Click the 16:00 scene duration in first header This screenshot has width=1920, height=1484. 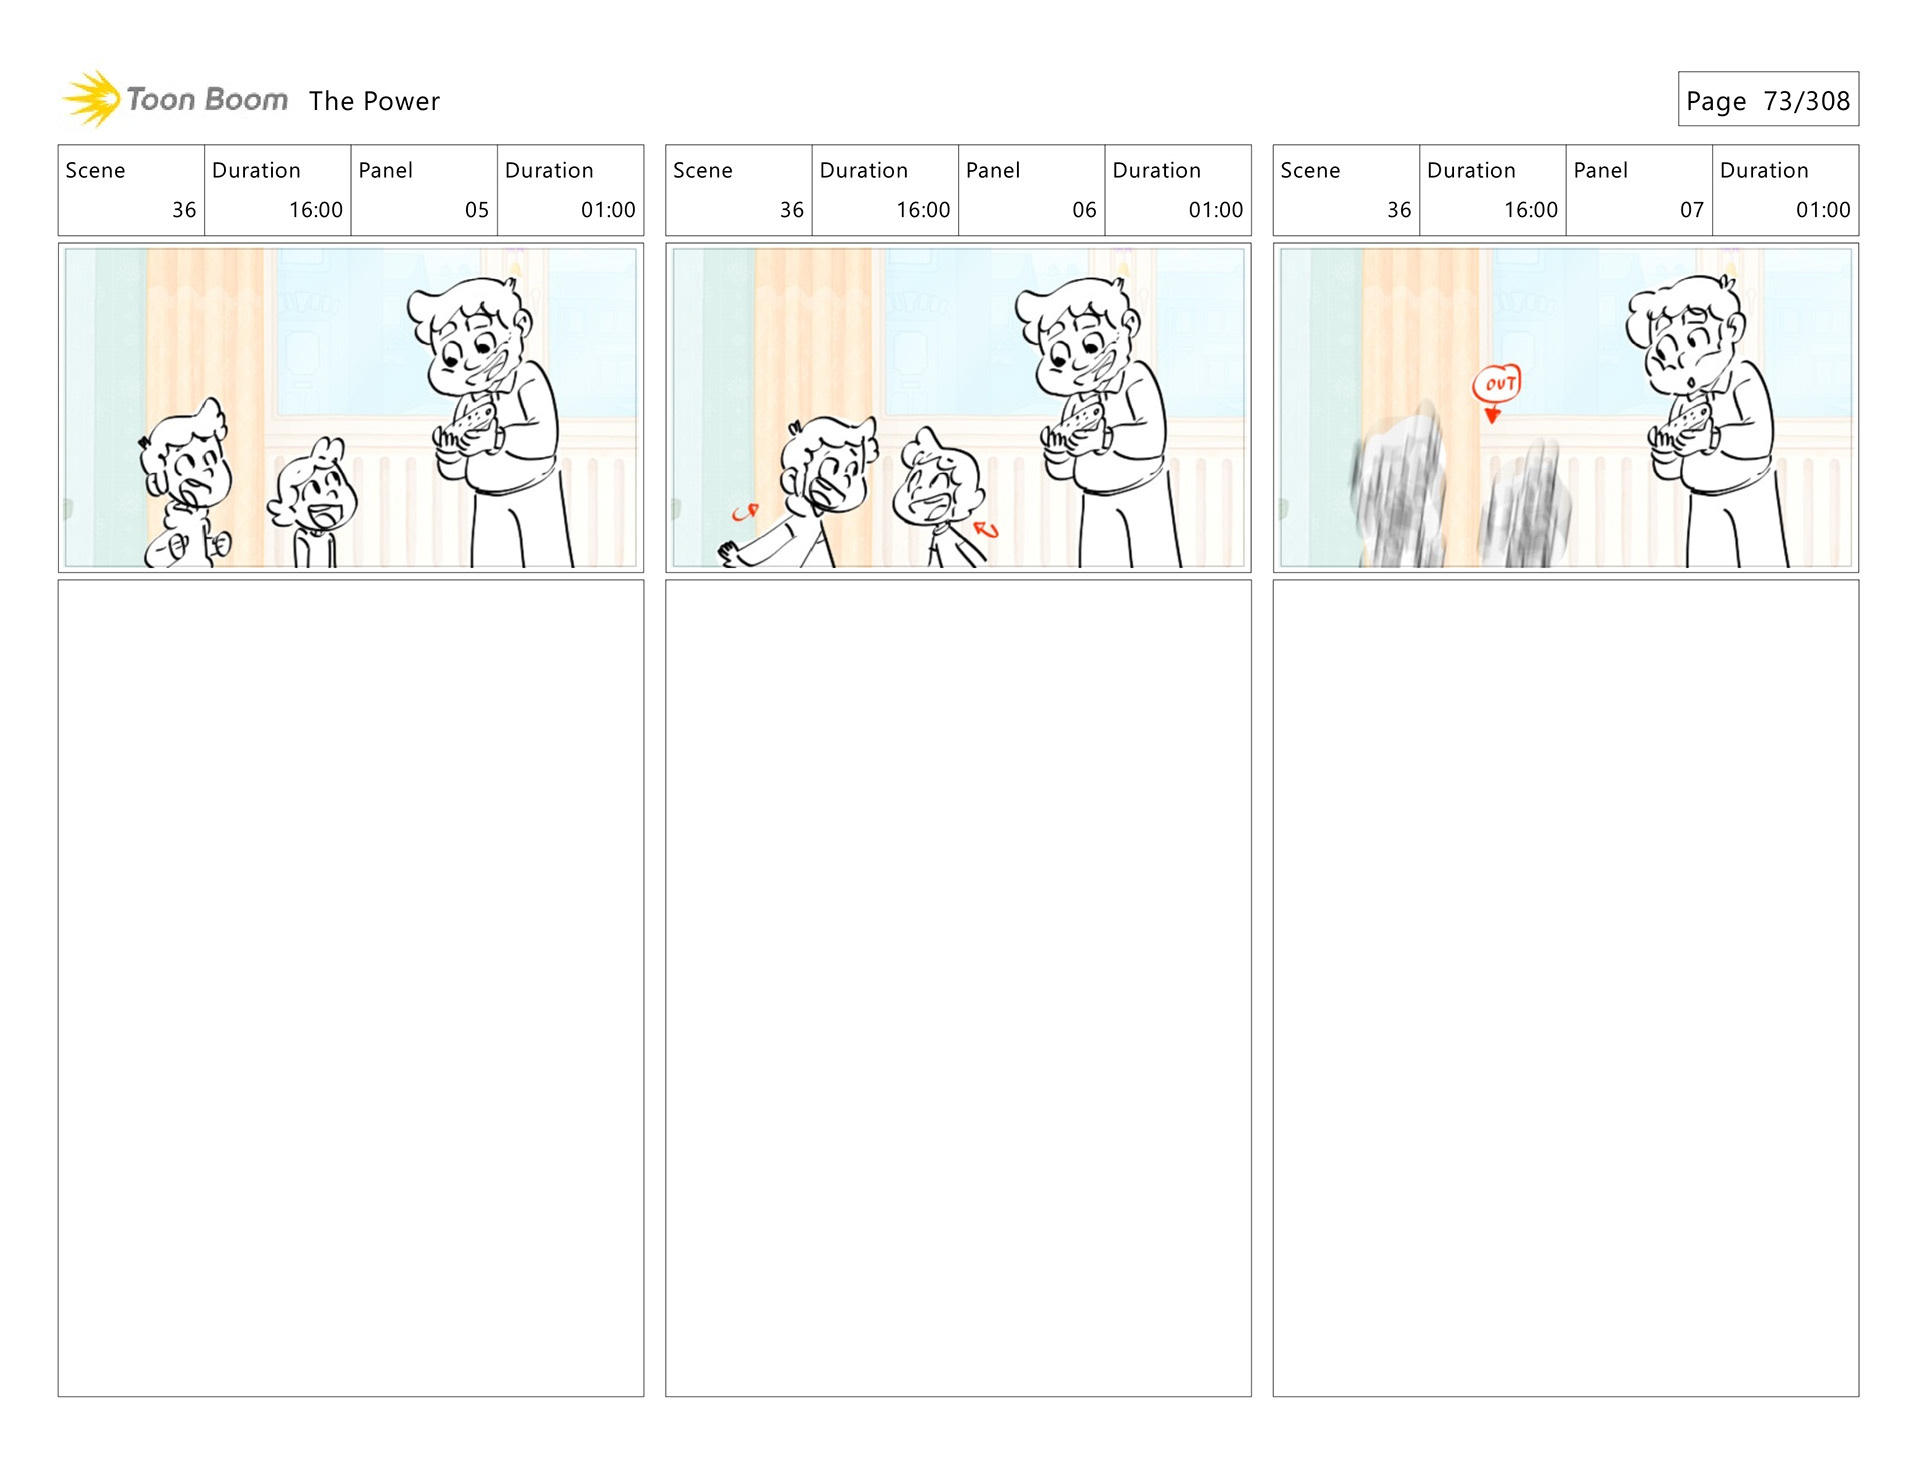(316, 210)
